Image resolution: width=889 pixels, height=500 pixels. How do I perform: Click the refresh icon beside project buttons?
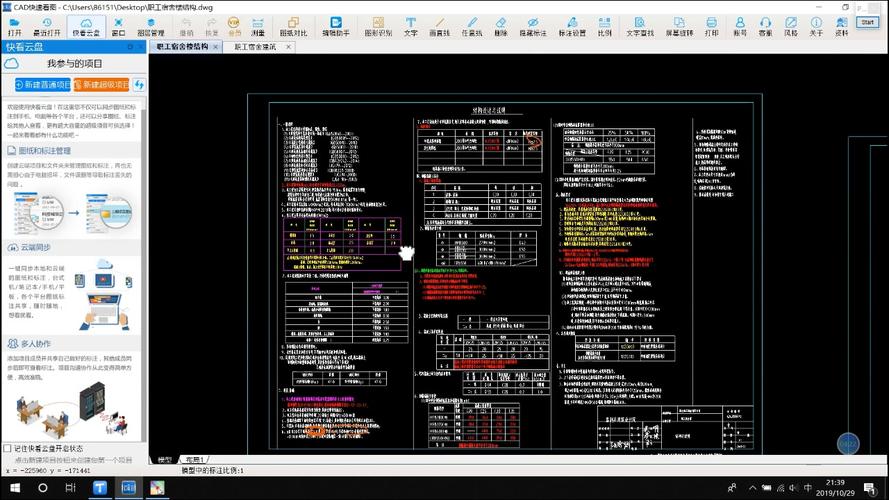coord(139,84)
